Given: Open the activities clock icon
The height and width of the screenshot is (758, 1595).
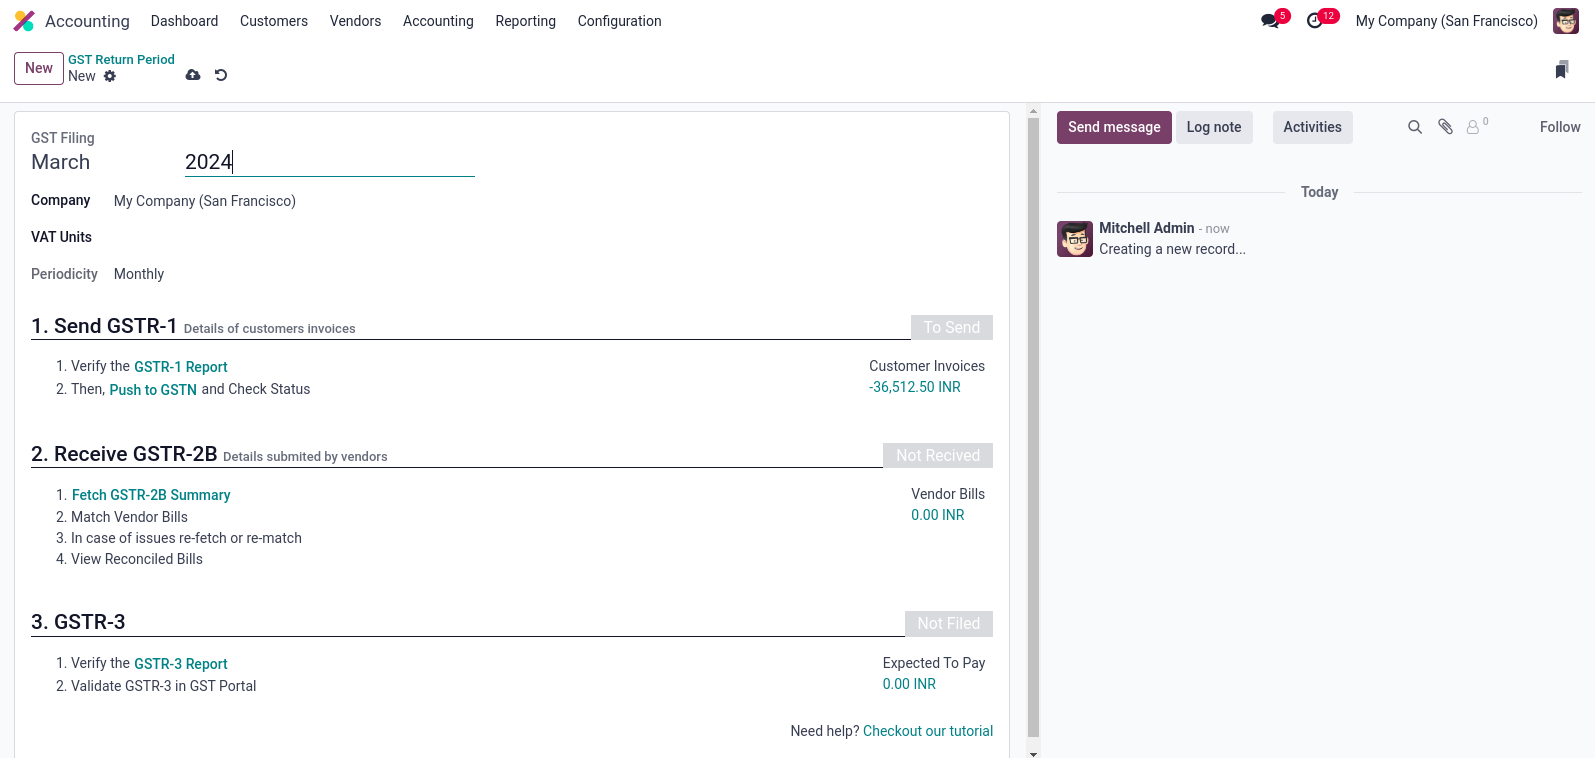Looking at the screenshot, I should tap(1315, 21).
